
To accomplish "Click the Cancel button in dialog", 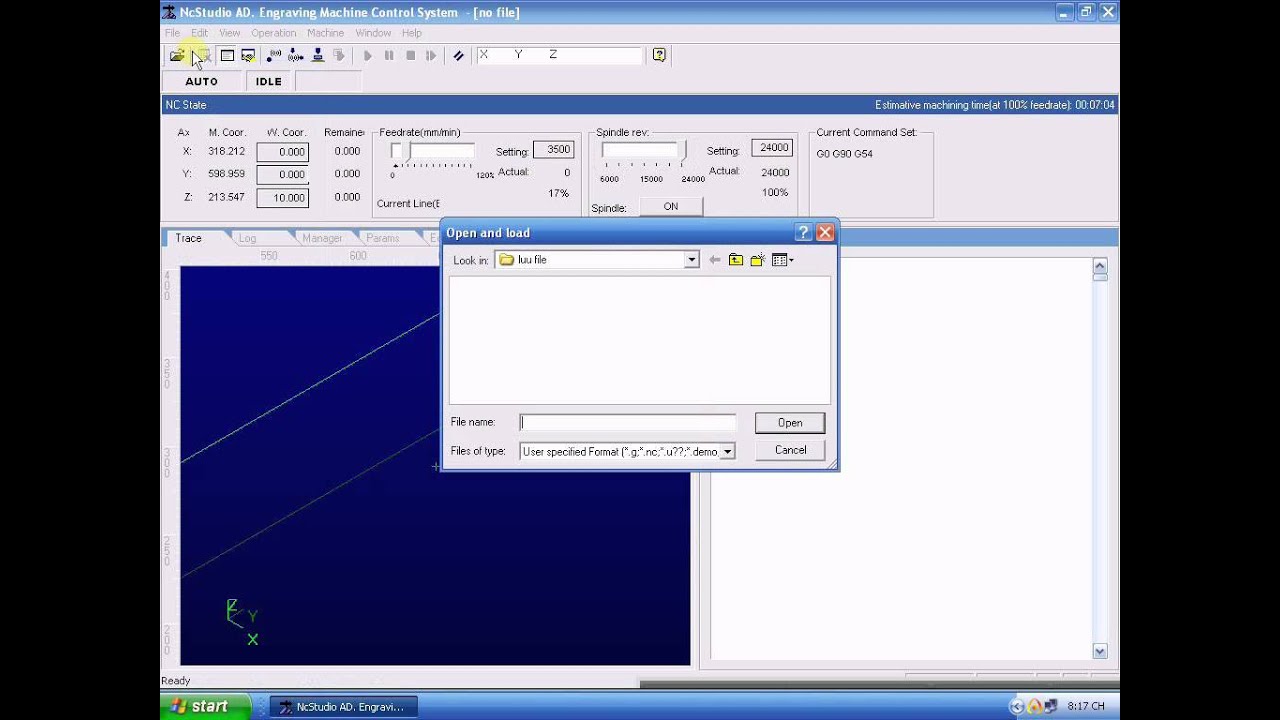I will (790, 450).
